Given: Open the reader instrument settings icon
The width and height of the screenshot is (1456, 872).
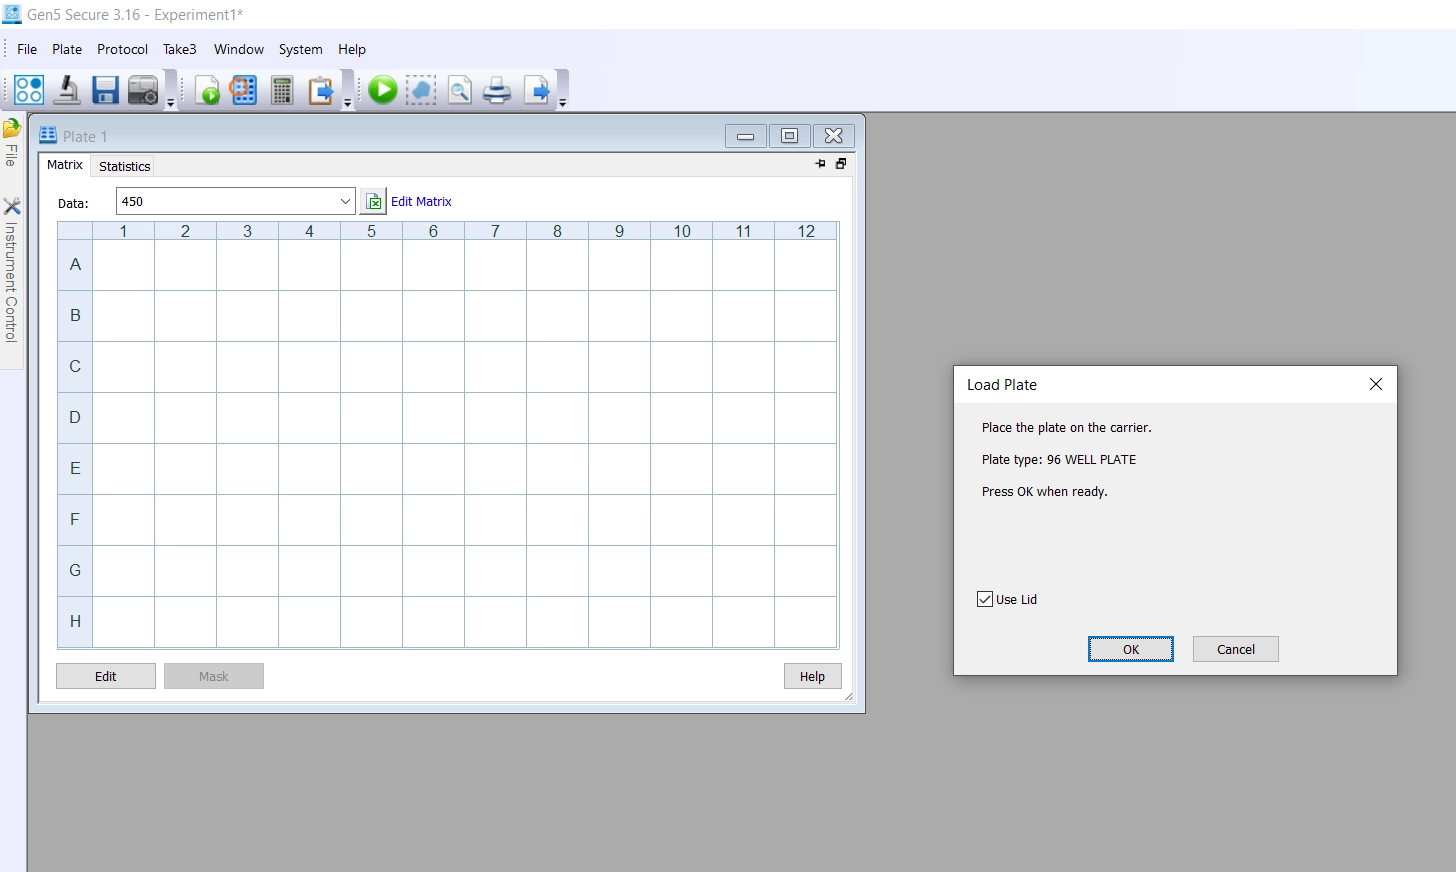Looking at the screenshot, I should click(143, 90).
